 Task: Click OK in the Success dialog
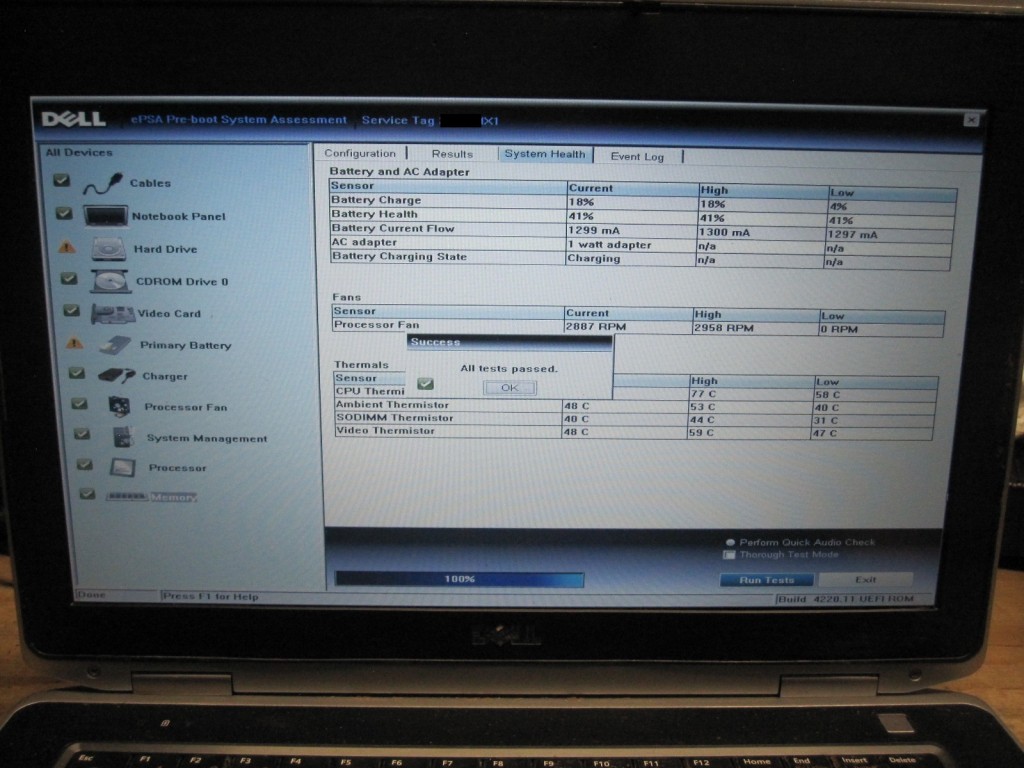click(x=509, y=387)
